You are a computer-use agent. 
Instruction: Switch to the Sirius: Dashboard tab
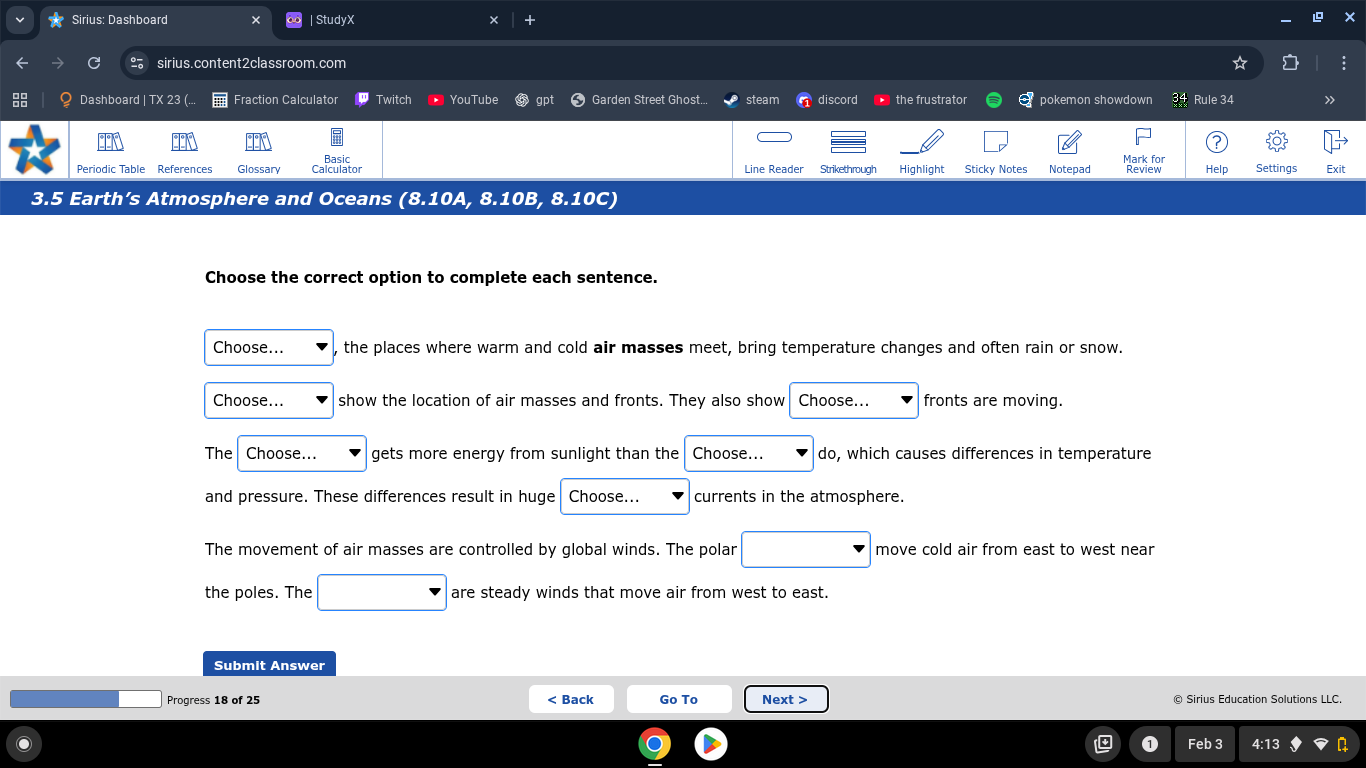point(155,20)
